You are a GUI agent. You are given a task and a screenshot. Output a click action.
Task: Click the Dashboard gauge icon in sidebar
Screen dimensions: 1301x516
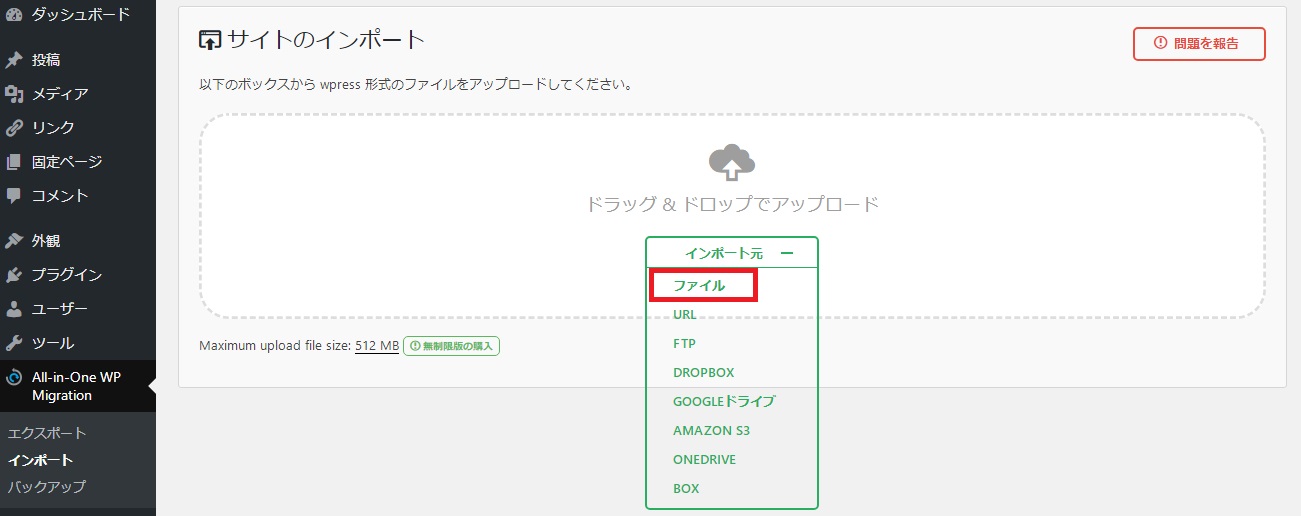coord(14,14)
